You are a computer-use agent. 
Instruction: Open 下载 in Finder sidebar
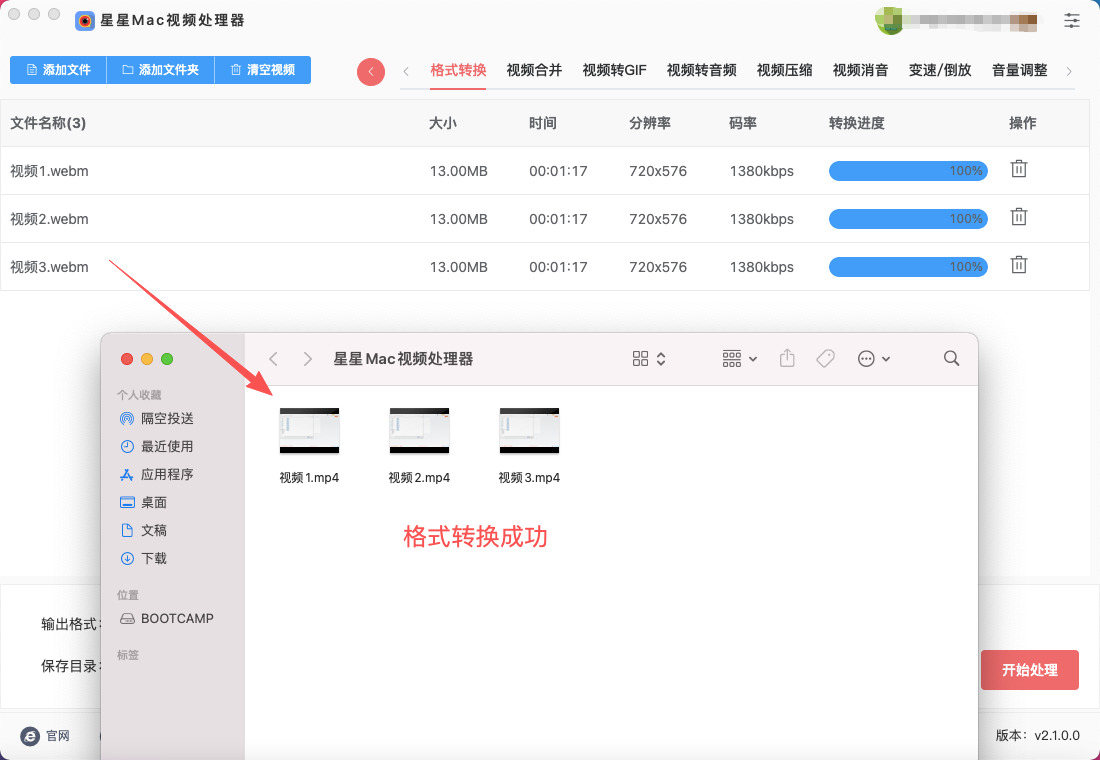click(143, 559)
